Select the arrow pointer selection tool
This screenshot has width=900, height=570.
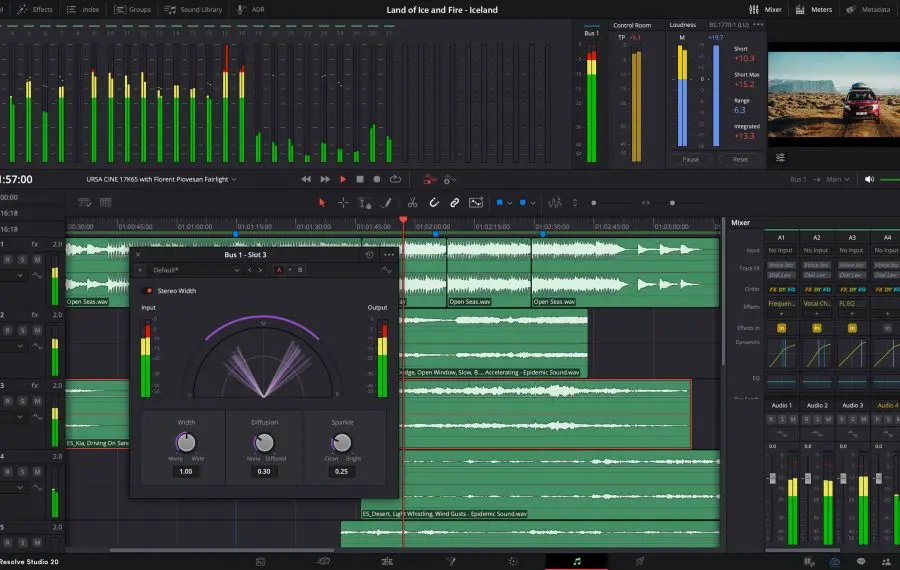pyautogui.click(x=322, y=203)
